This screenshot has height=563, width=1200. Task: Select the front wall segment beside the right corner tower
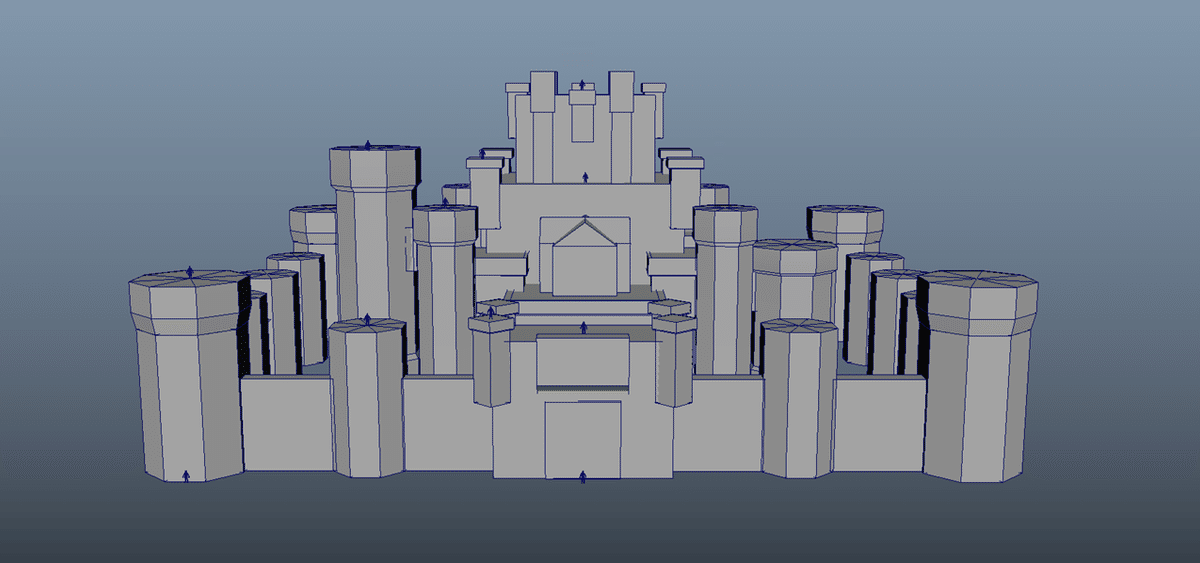tap(879, 424)
